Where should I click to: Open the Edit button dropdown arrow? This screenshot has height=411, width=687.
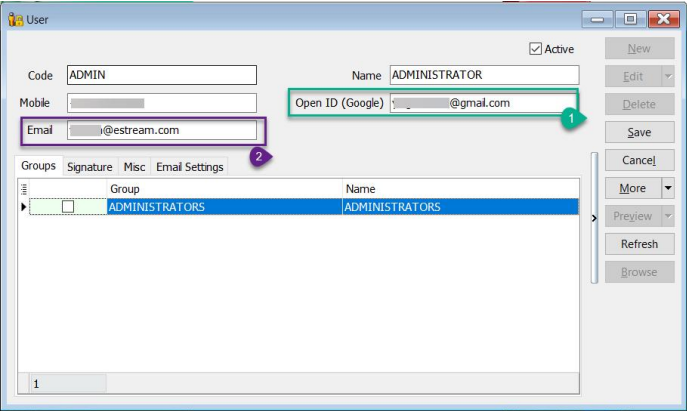(x=667, y=76)
